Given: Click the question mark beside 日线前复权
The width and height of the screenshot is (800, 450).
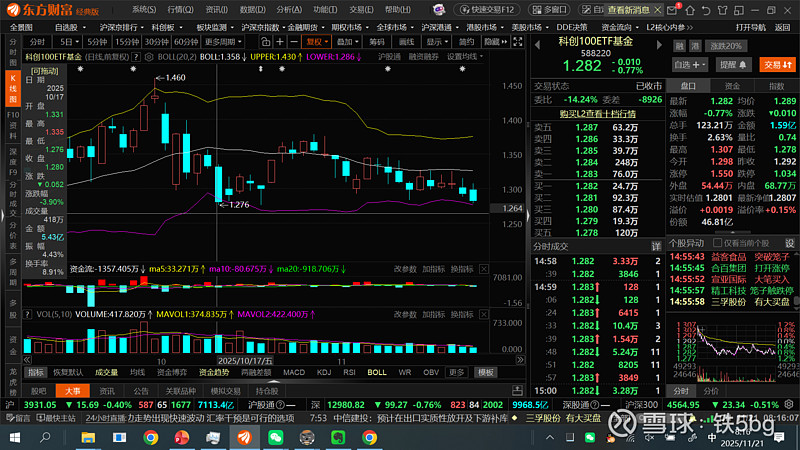Looking at the screenshot, I should (136, 57).
